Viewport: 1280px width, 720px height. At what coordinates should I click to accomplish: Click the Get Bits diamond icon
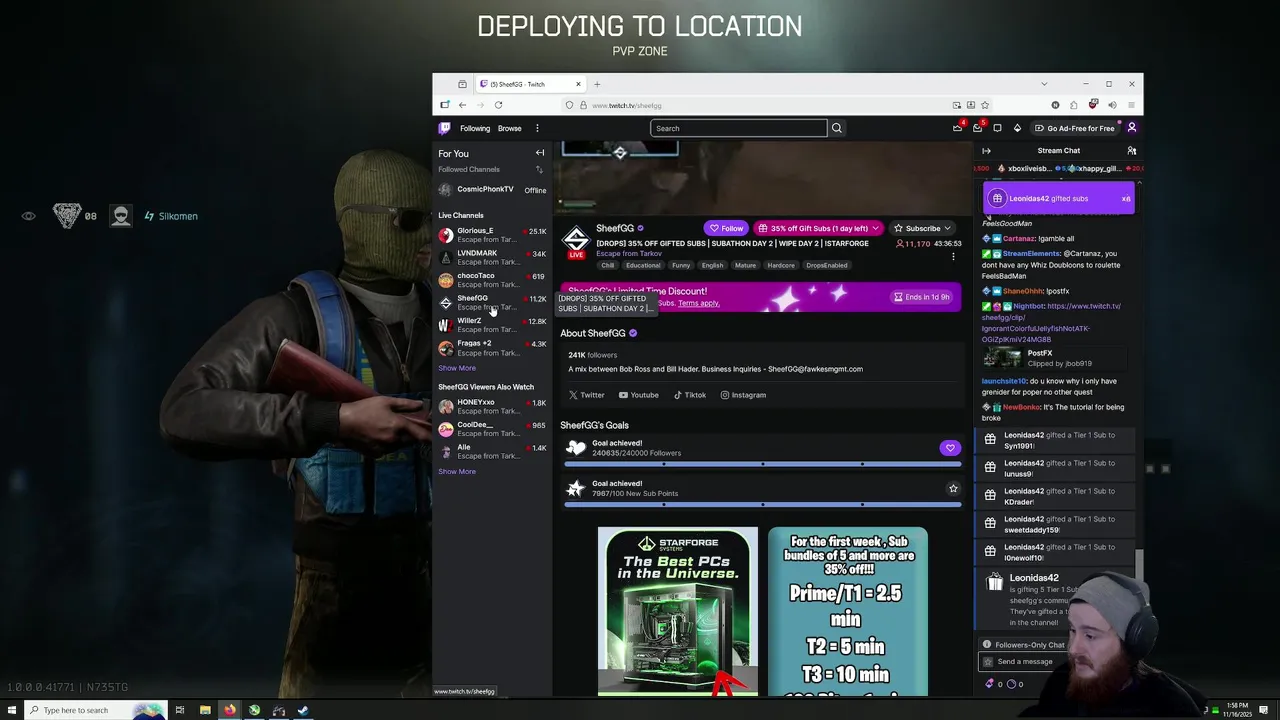[1017, 128]
